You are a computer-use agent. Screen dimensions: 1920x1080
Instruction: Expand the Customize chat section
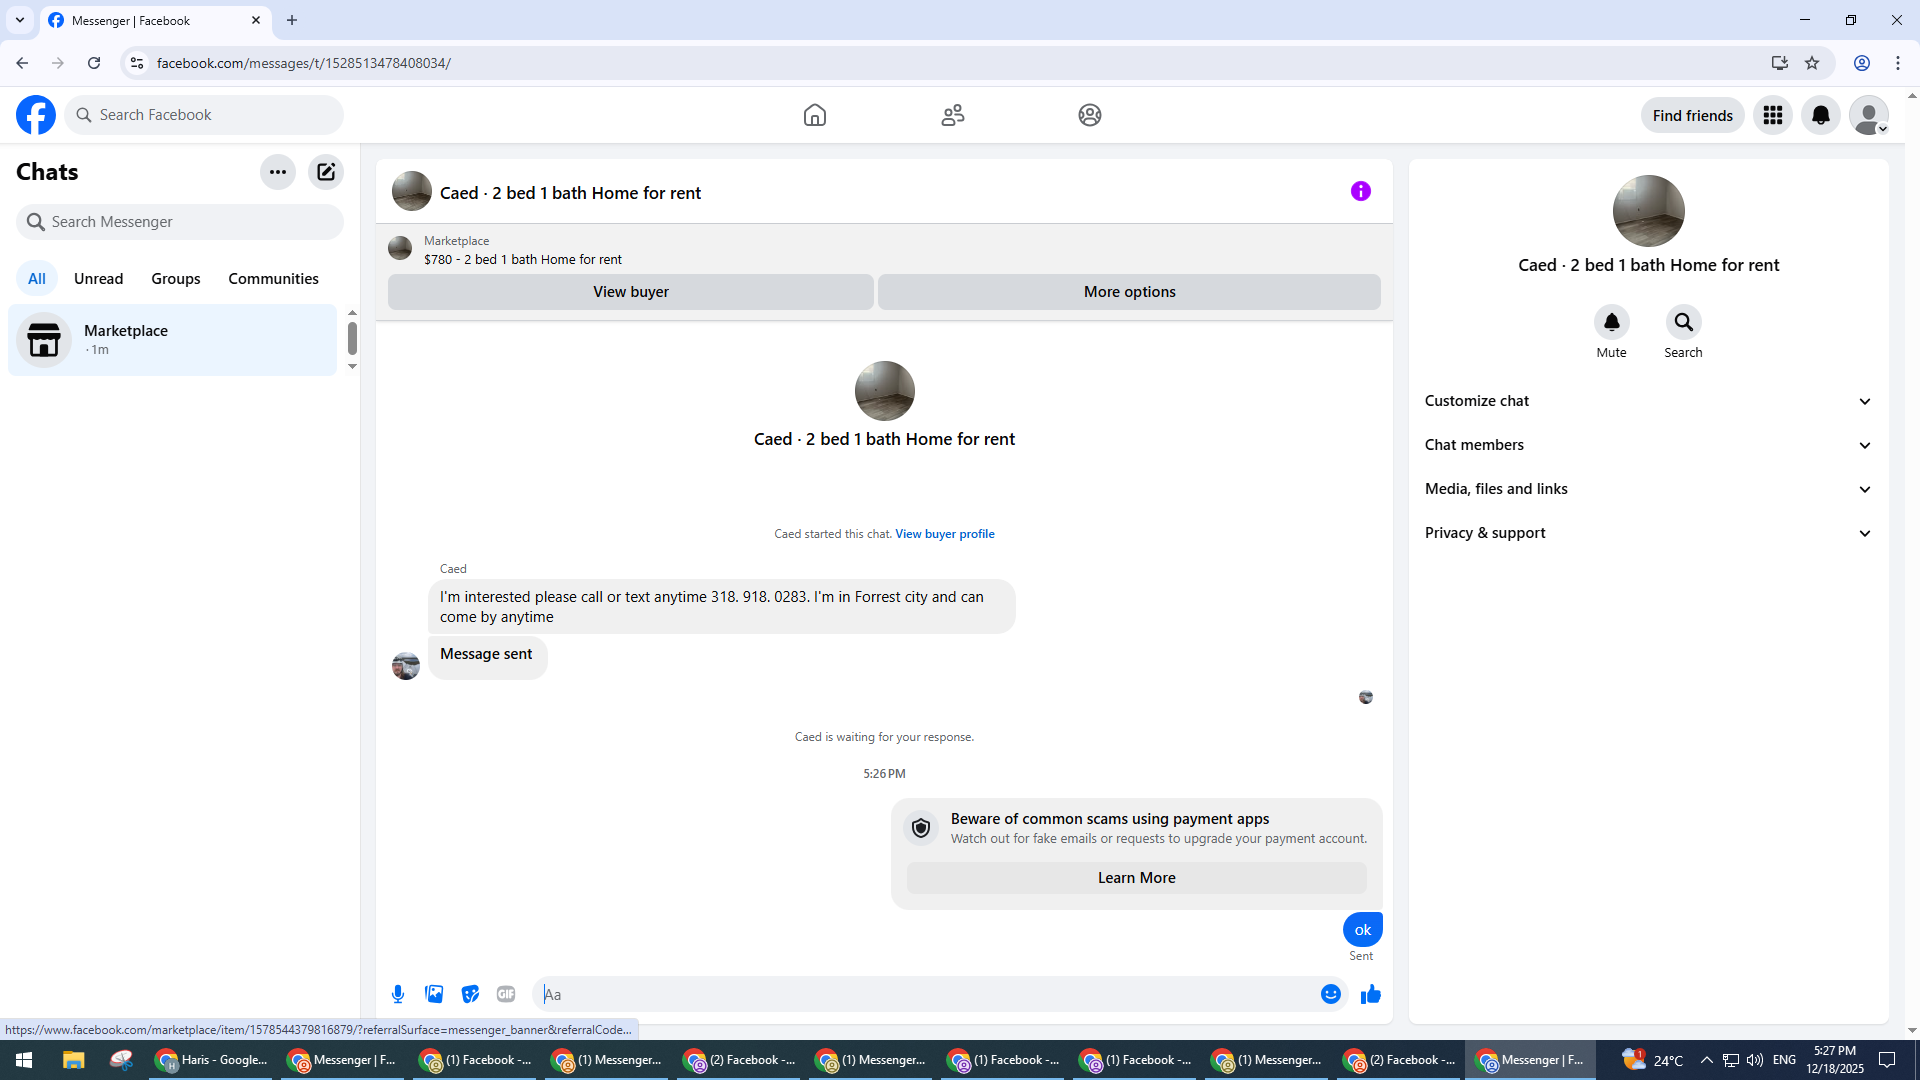coord(1649,401)
